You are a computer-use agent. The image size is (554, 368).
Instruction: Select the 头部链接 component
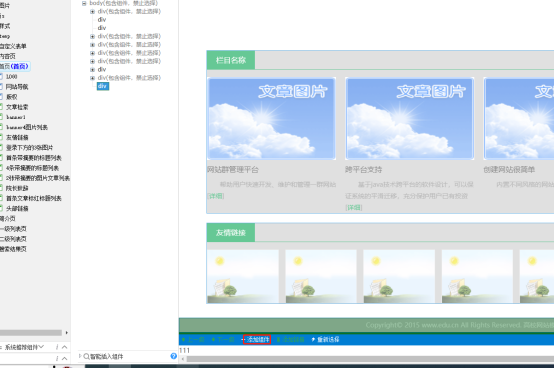17,209
